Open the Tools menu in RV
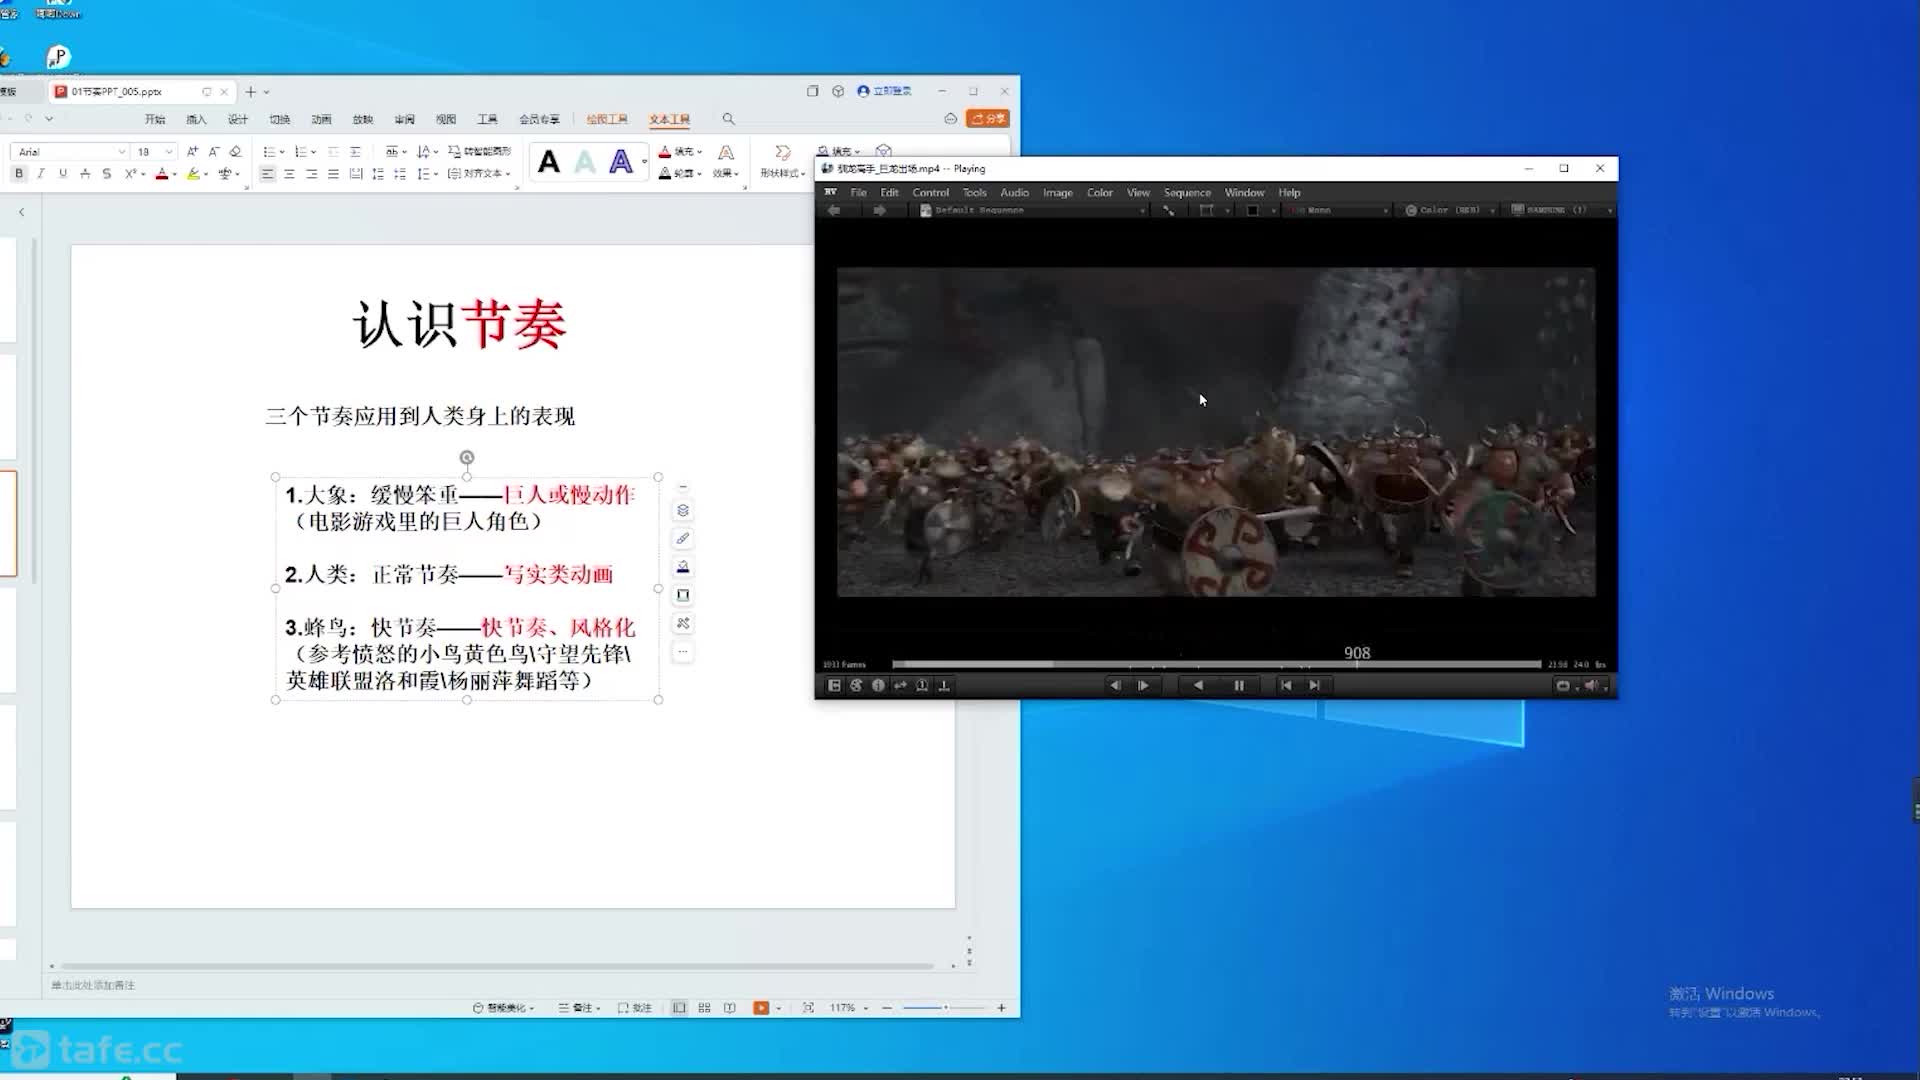This screenshot has height=1080, width=1920. [974, 193]
